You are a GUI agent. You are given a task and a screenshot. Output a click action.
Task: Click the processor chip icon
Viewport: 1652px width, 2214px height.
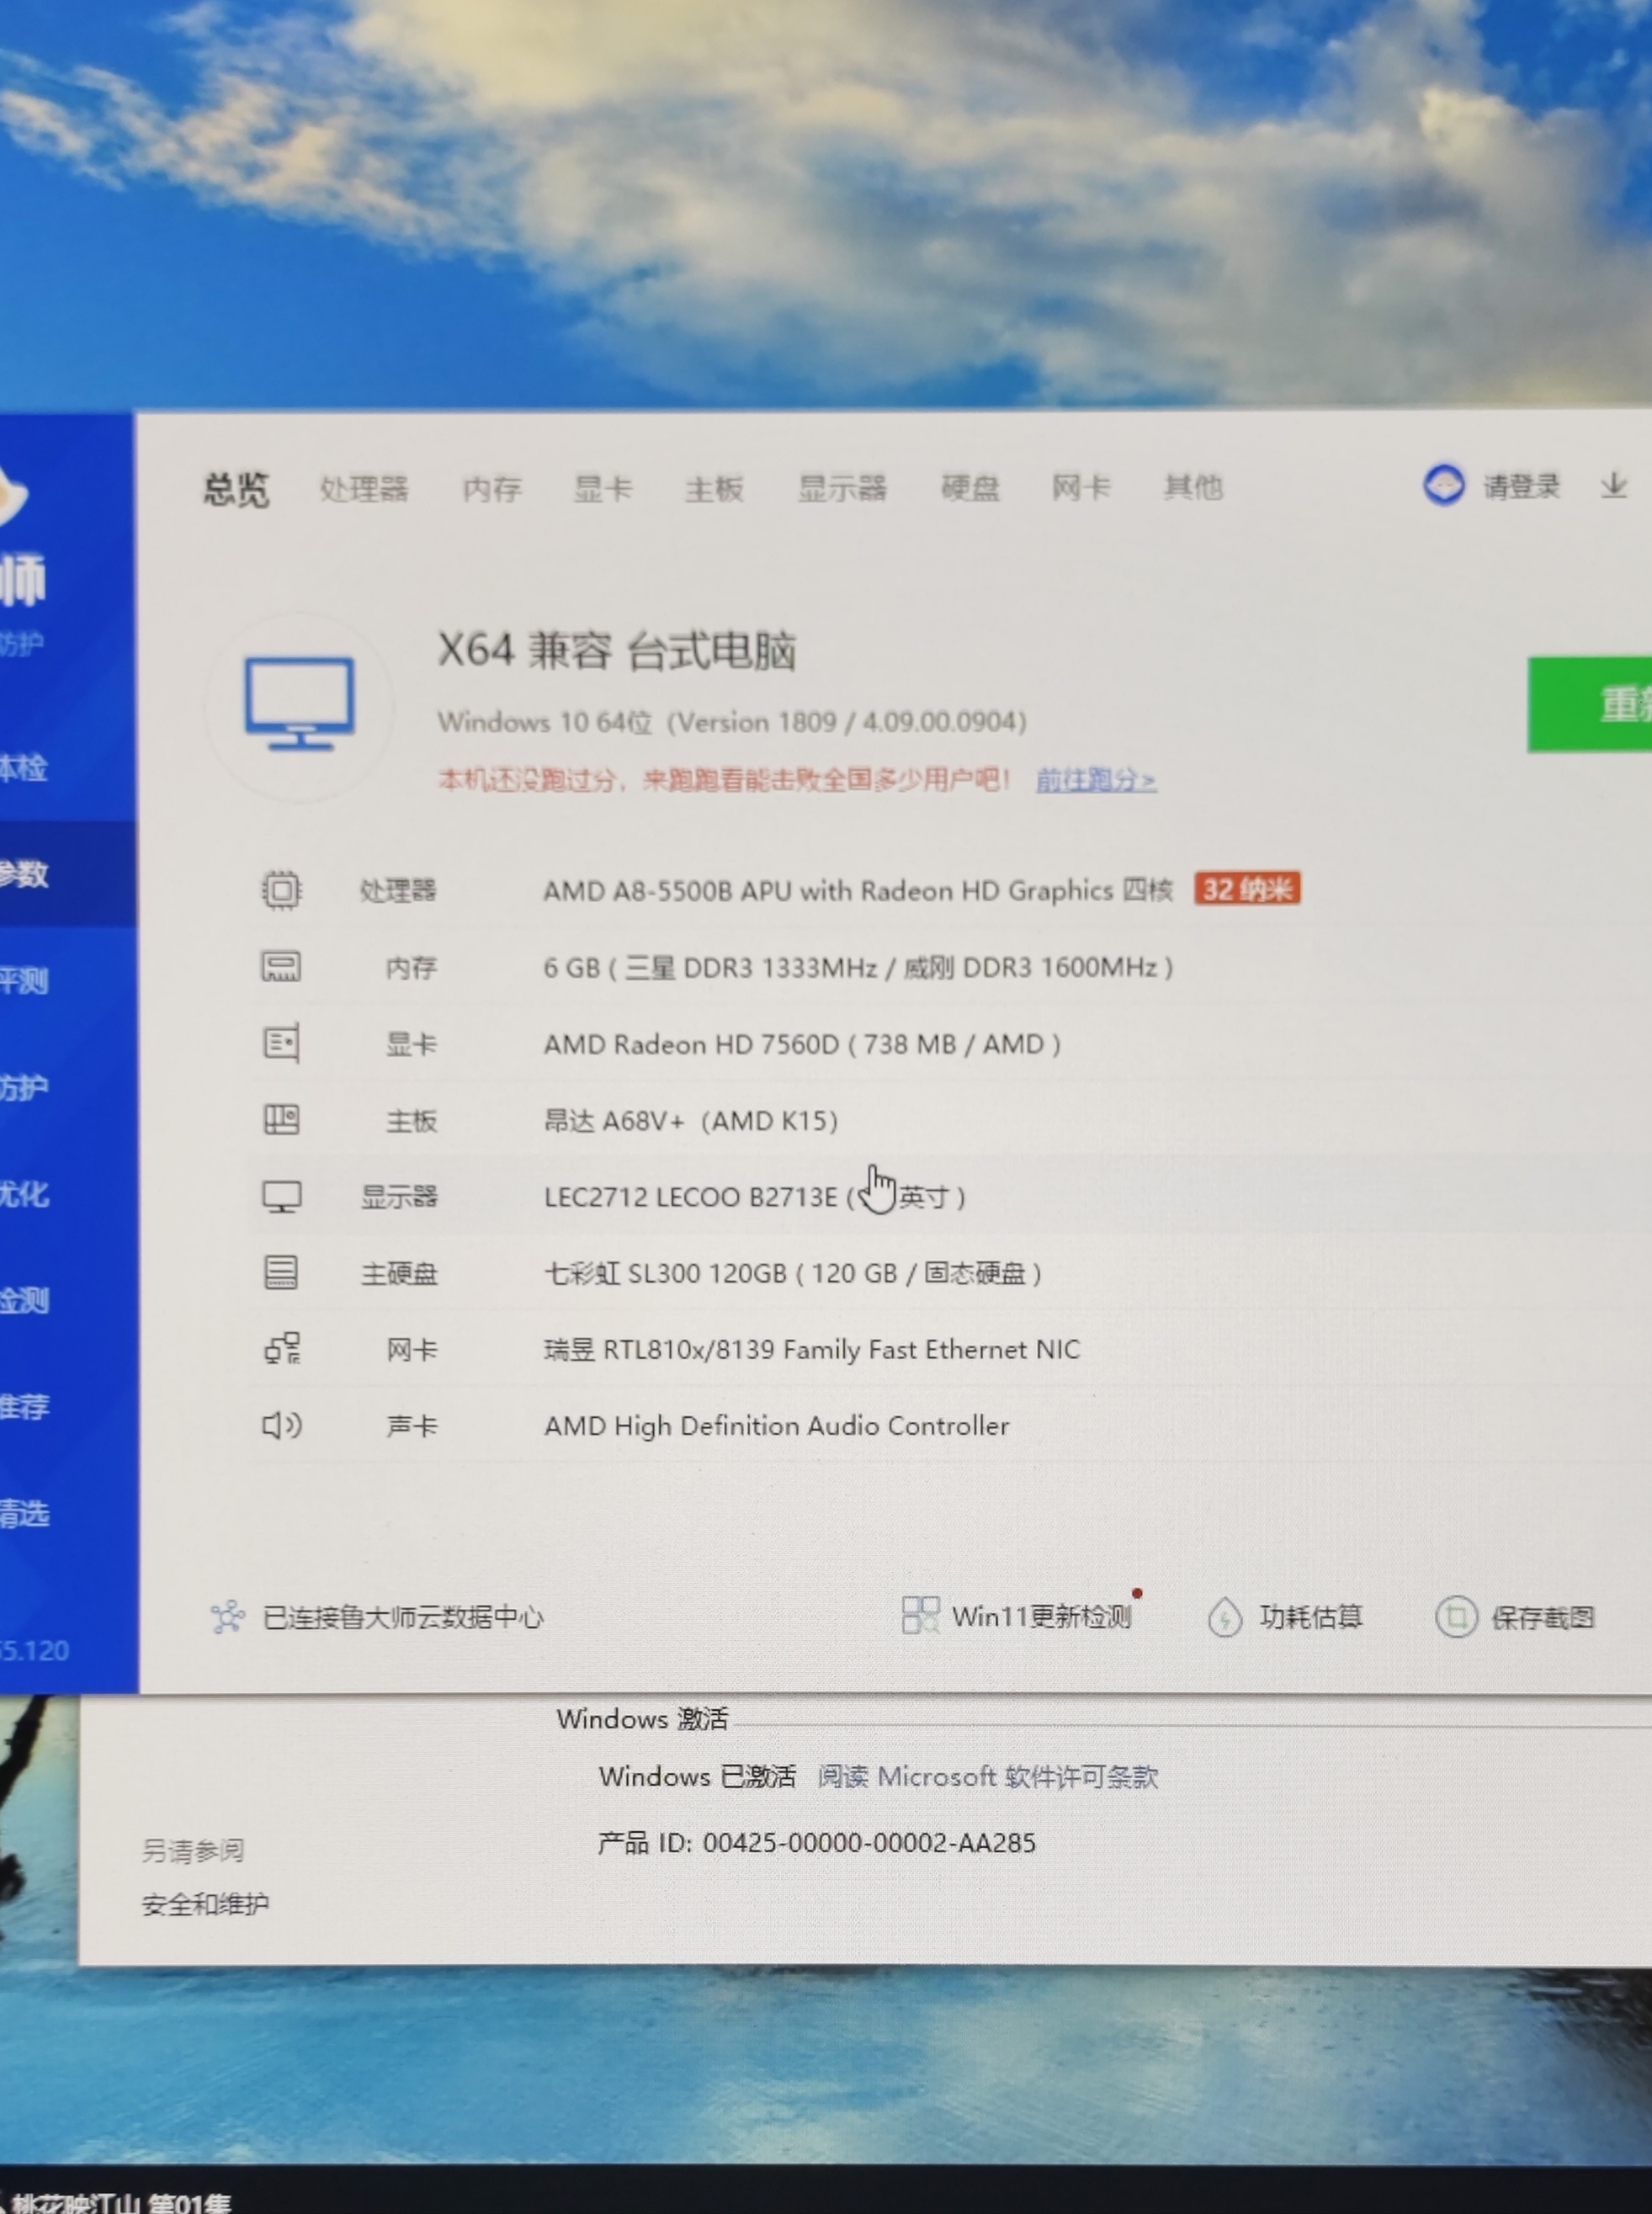tap(281, 890)
